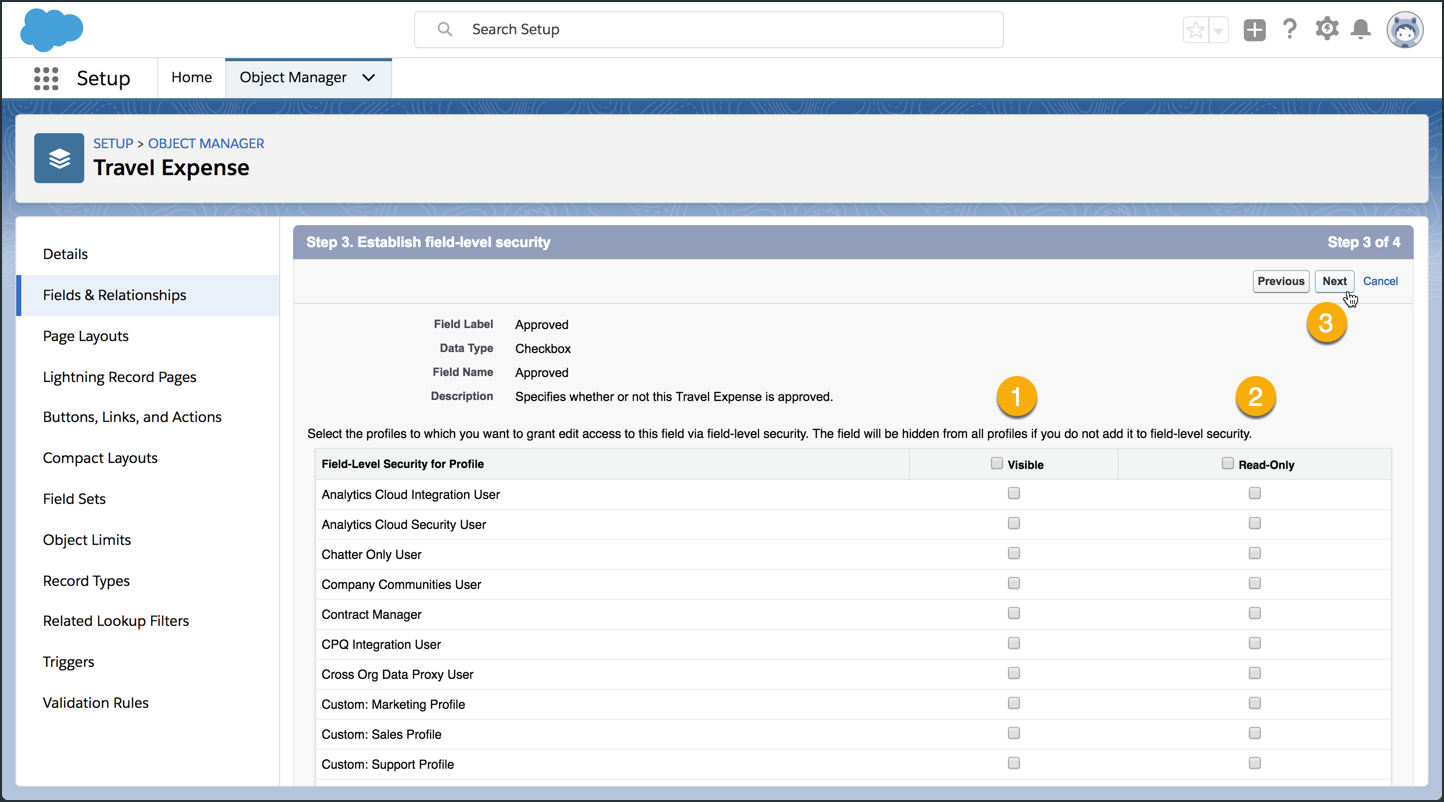Check Read-Only for CPQ Integration User

pos(1255,643)
